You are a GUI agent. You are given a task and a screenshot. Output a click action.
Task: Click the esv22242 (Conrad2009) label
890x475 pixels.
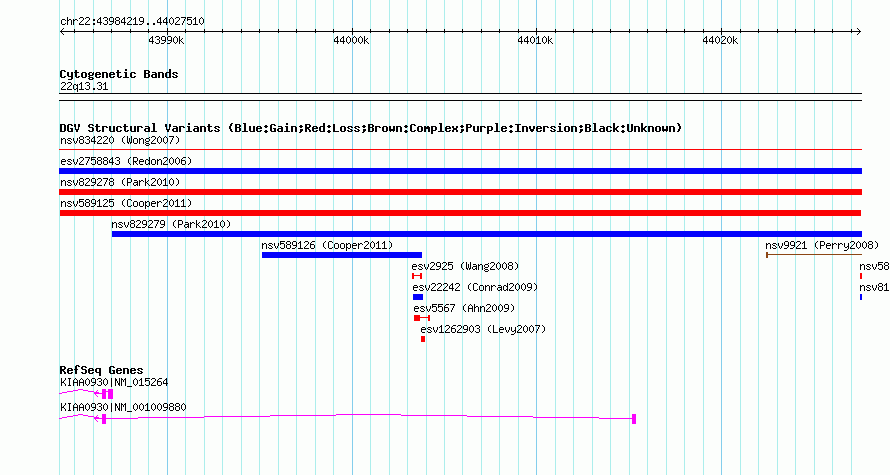475,287
